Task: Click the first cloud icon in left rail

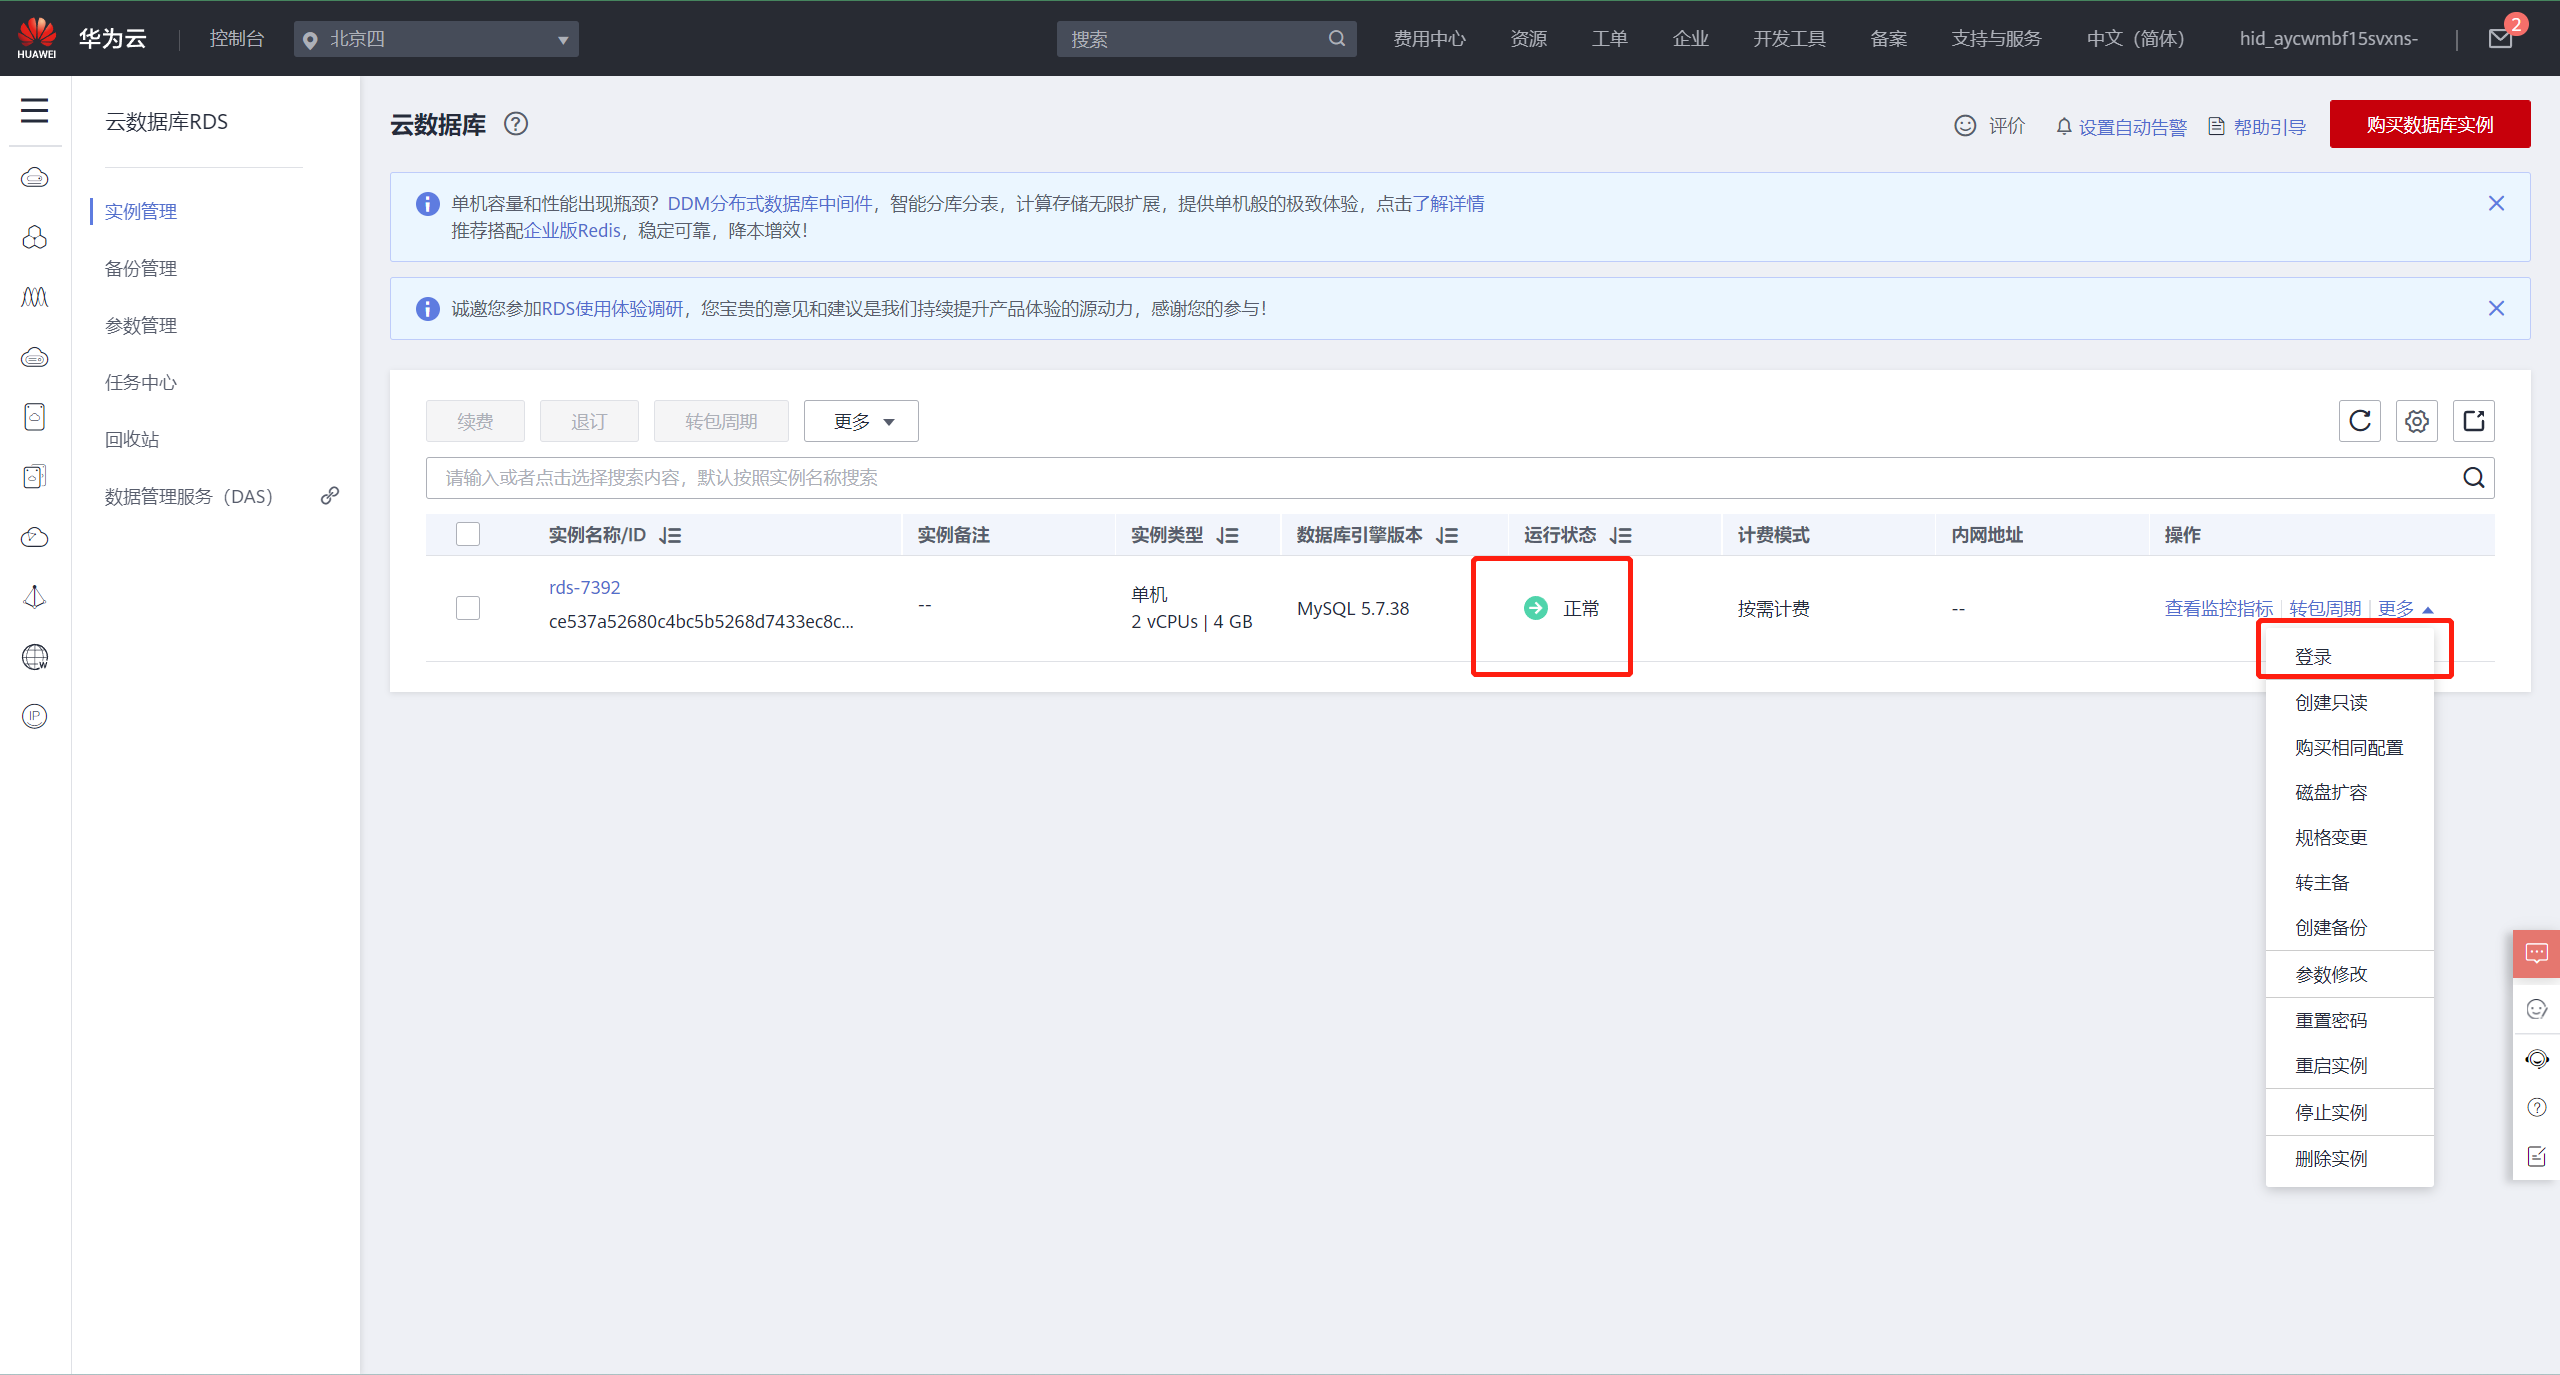Action: (35, 178)
